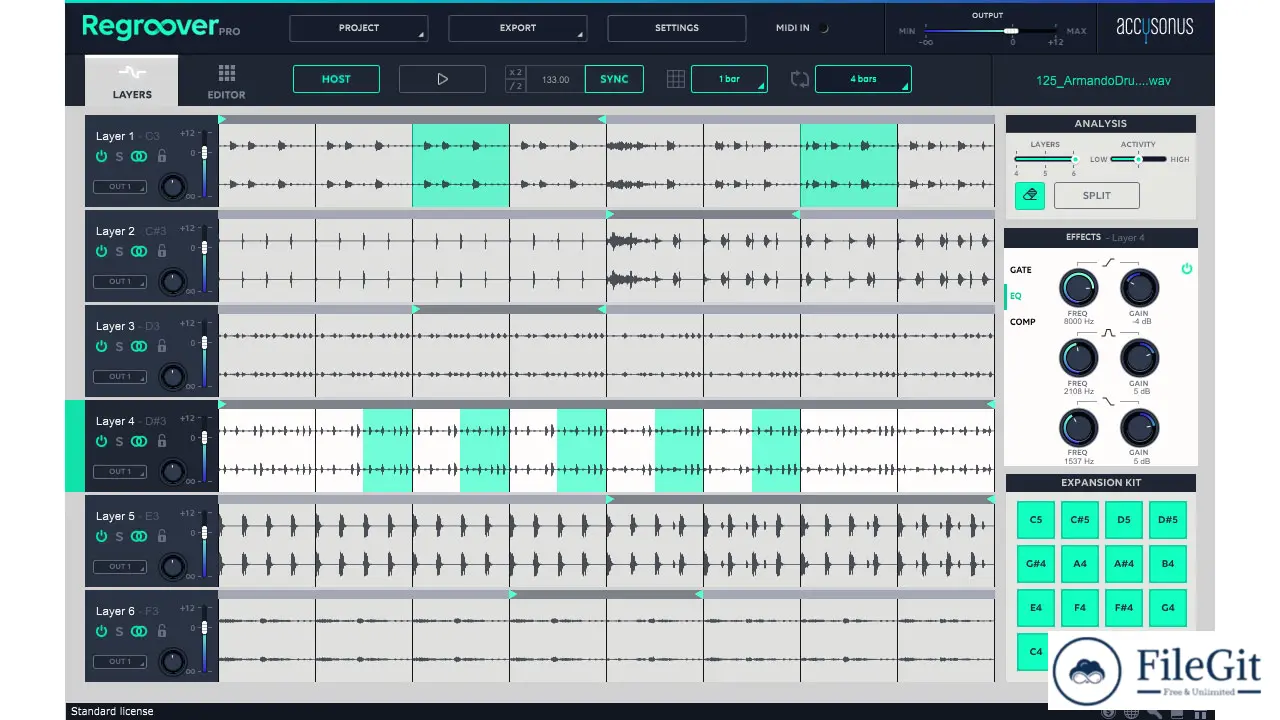Lock Layer 2 with the padlock icon
The height and width of the screenshot is (720, 1280).
pos(161,251)
